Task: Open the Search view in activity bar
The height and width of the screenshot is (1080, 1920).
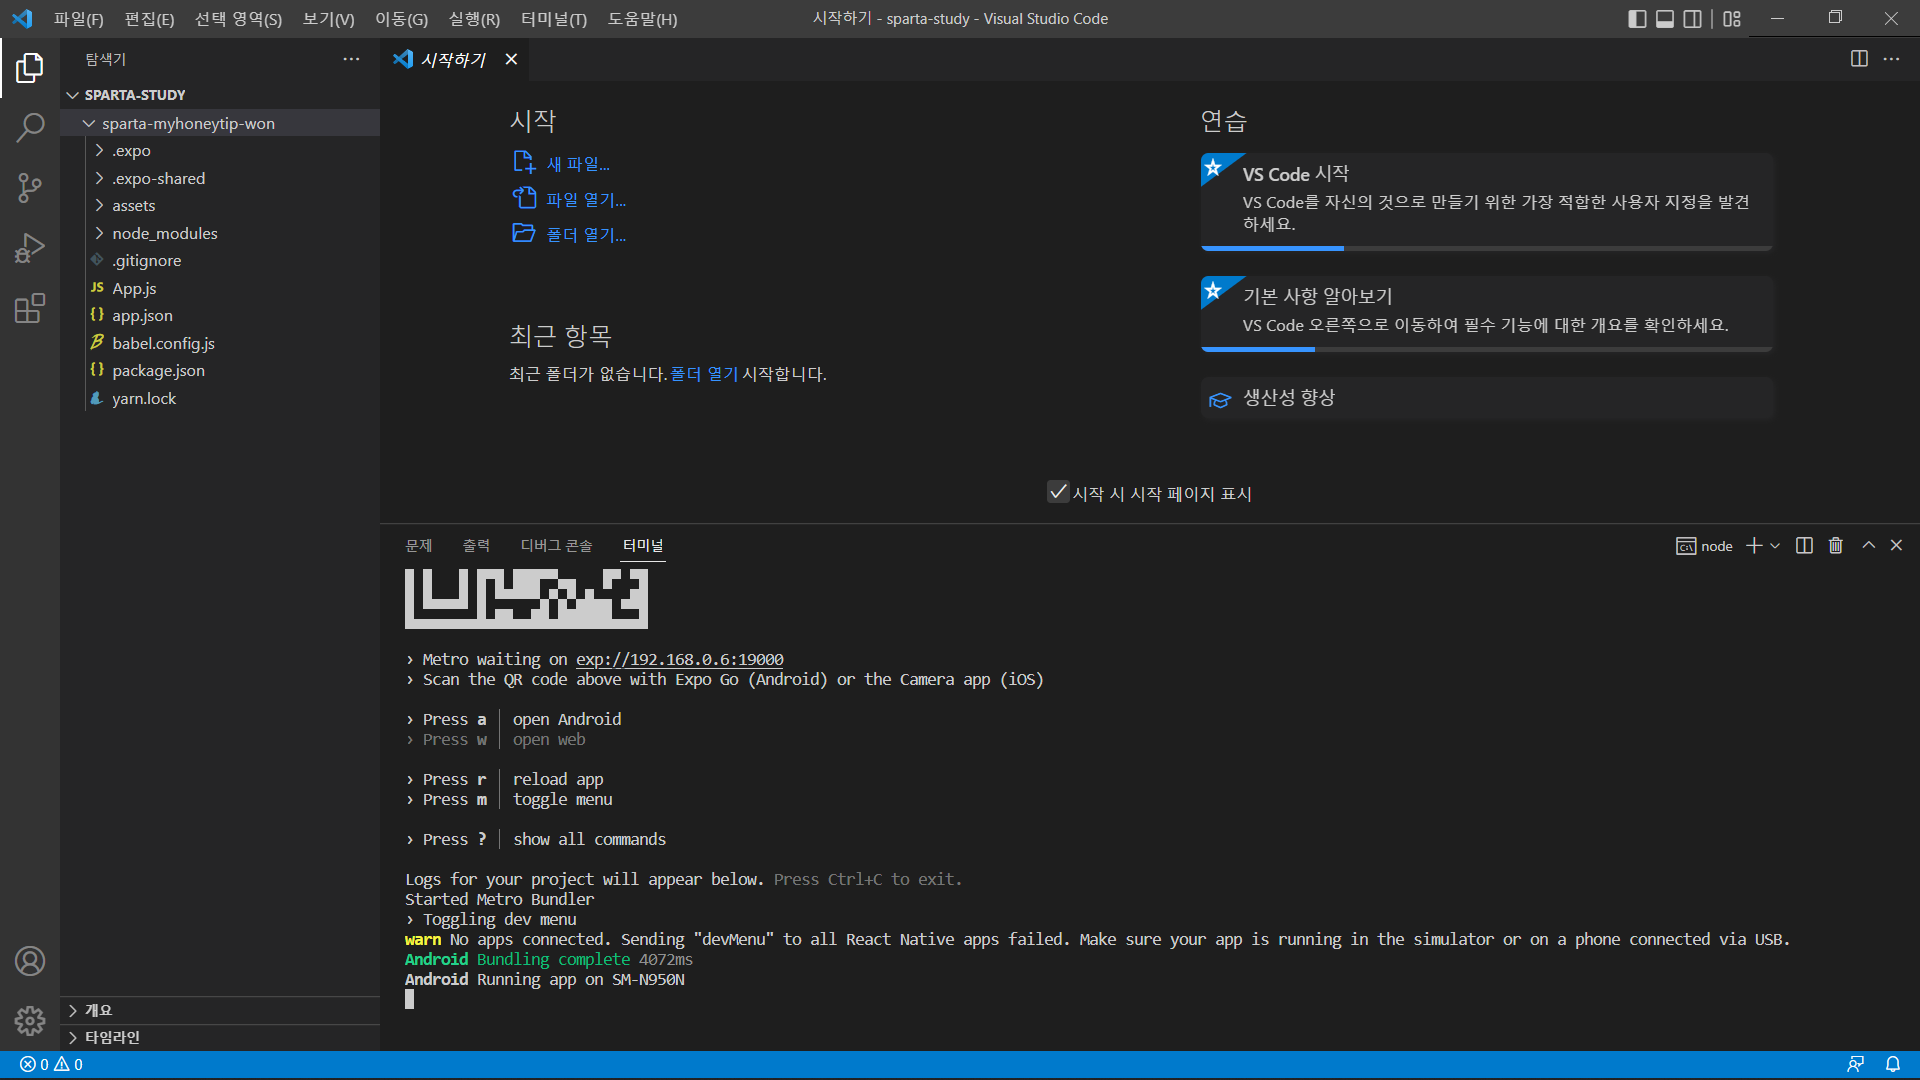Action: [x=30, y=127]
